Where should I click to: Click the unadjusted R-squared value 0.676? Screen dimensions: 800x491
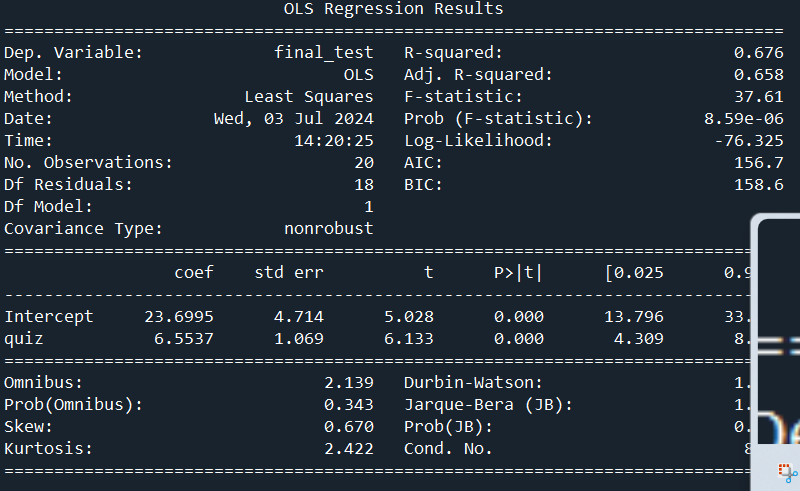(759, 53)
